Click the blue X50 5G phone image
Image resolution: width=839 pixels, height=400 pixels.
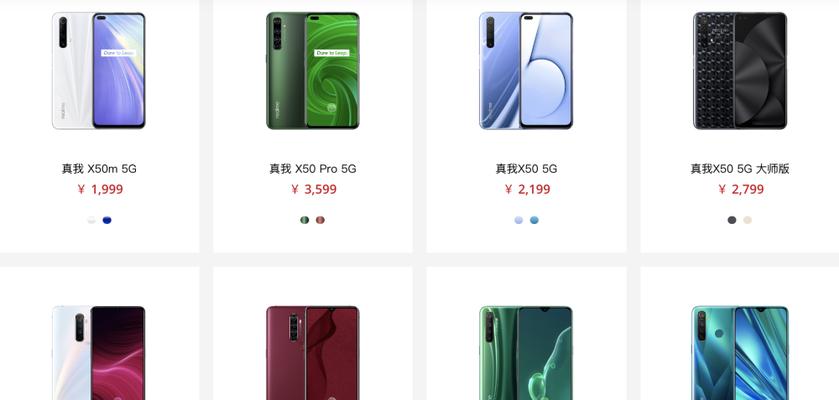[x=526, y=71]
